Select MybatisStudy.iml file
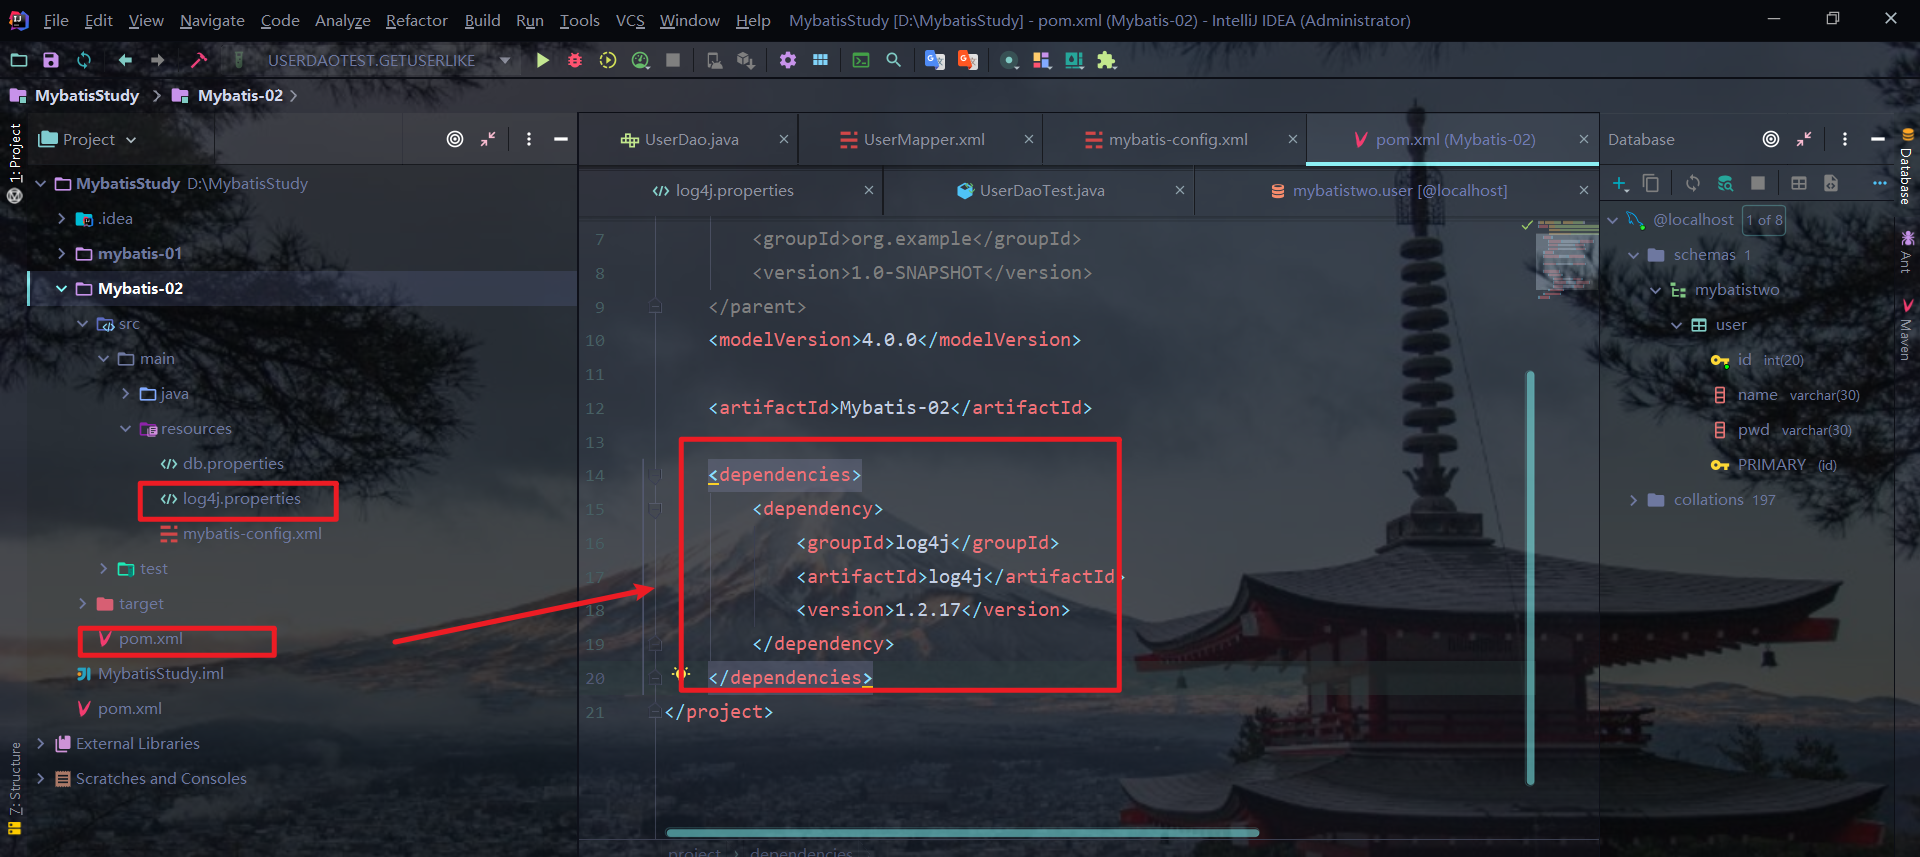 [161, 674]
